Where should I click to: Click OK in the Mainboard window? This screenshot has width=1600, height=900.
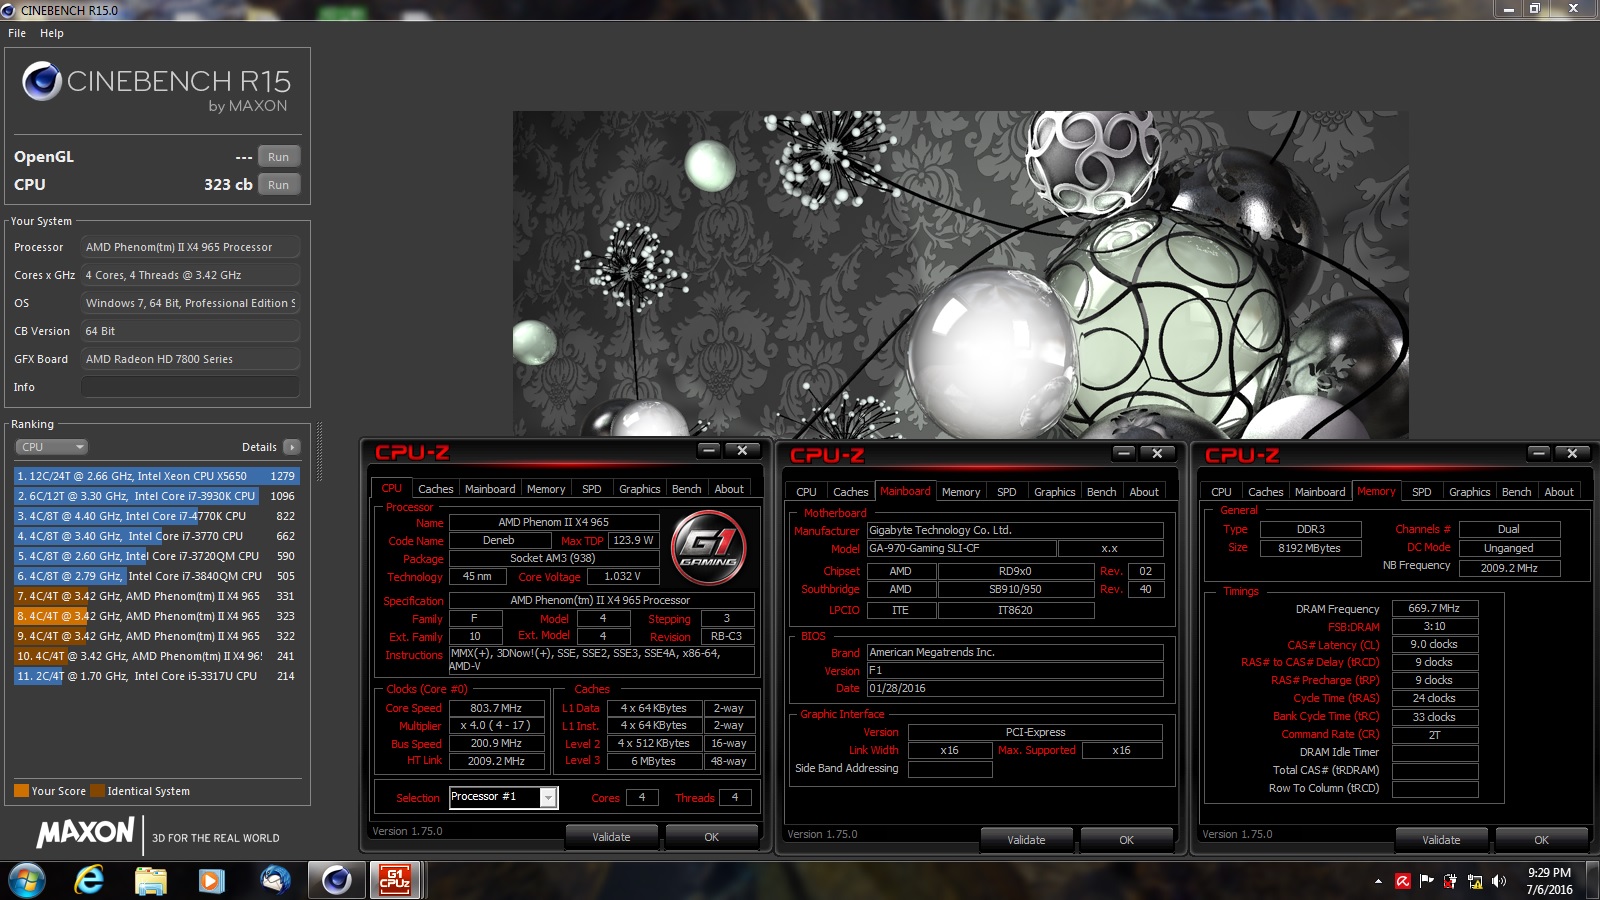pos(1126,840)
